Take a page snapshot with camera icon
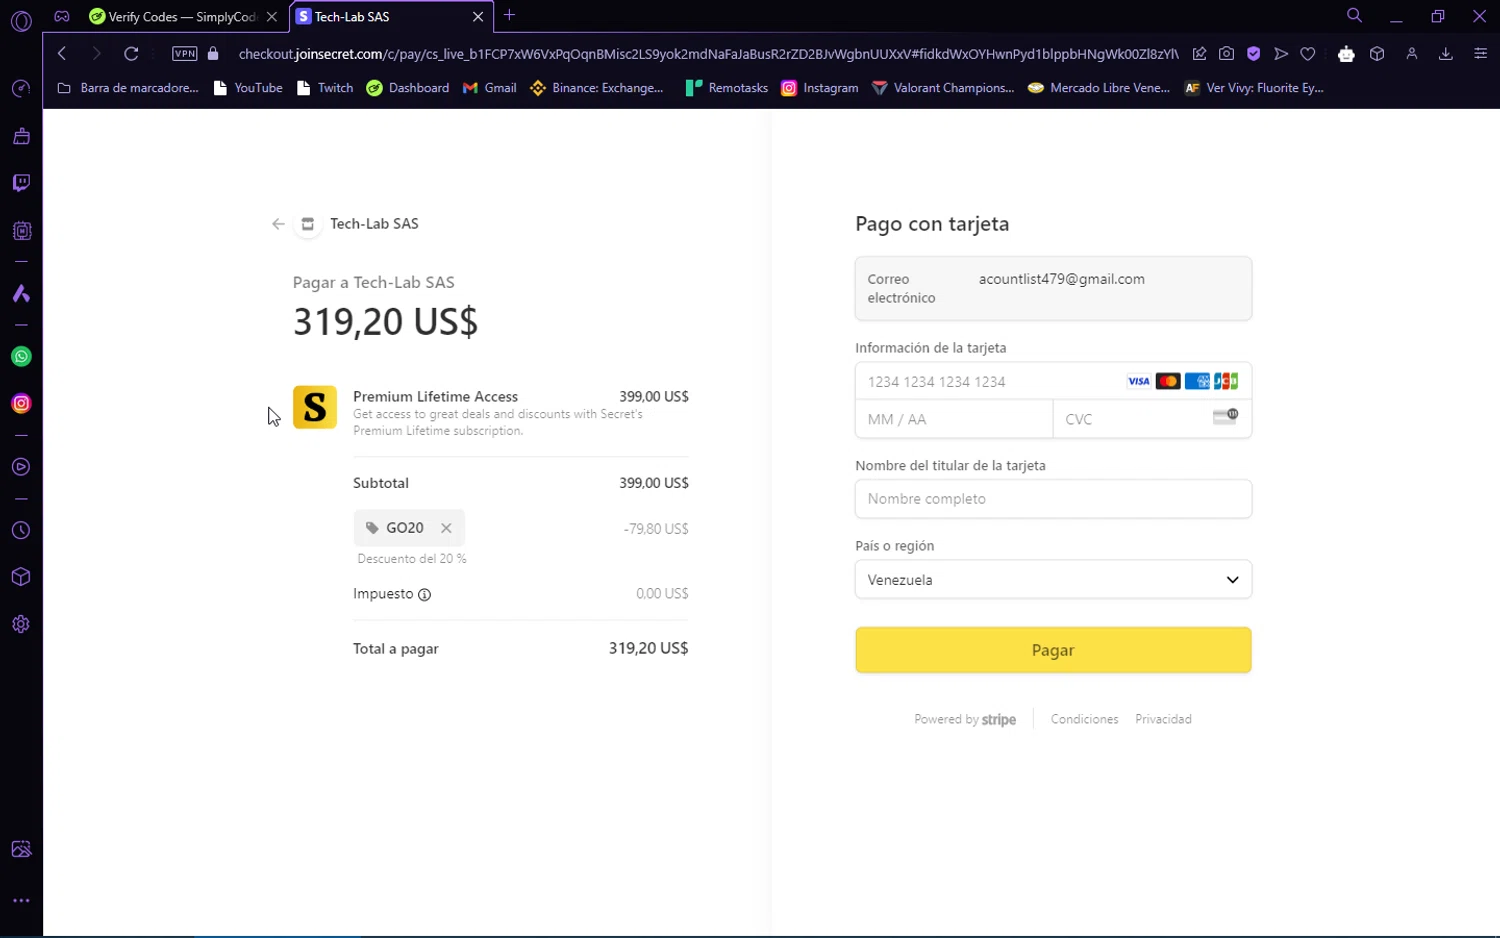This screenshot has width=1500, height=938. (1226, 54)
